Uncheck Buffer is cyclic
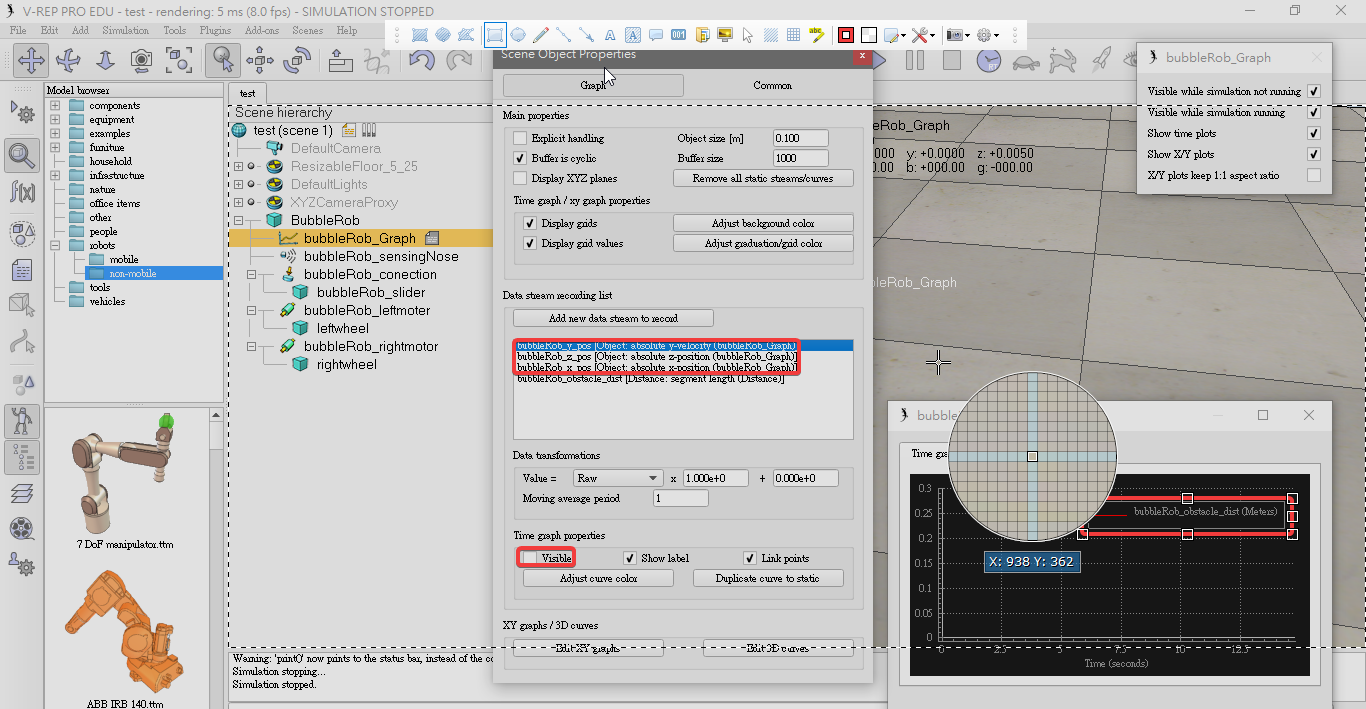Image resolution: width=1366 pixels, height=709 pixels. coord(520,158)
